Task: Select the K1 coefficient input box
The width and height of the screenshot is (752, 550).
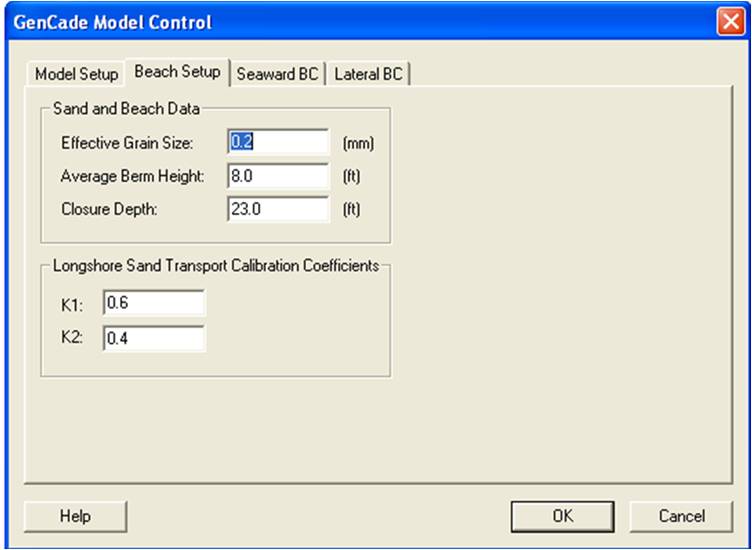Action: (x=154, y=303)
